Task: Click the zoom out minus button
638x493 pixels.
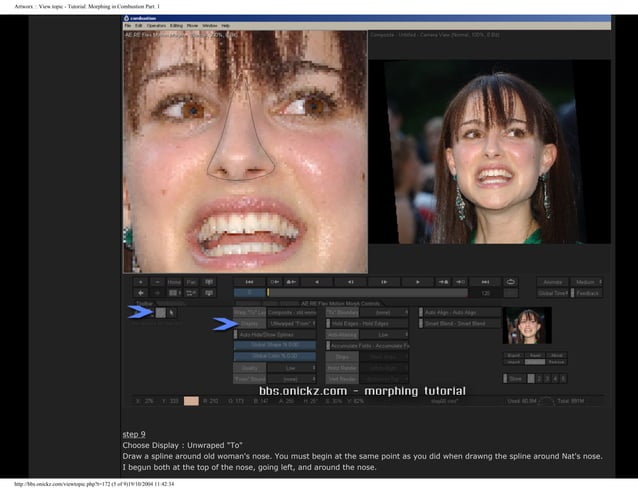Action: (157, 282)
